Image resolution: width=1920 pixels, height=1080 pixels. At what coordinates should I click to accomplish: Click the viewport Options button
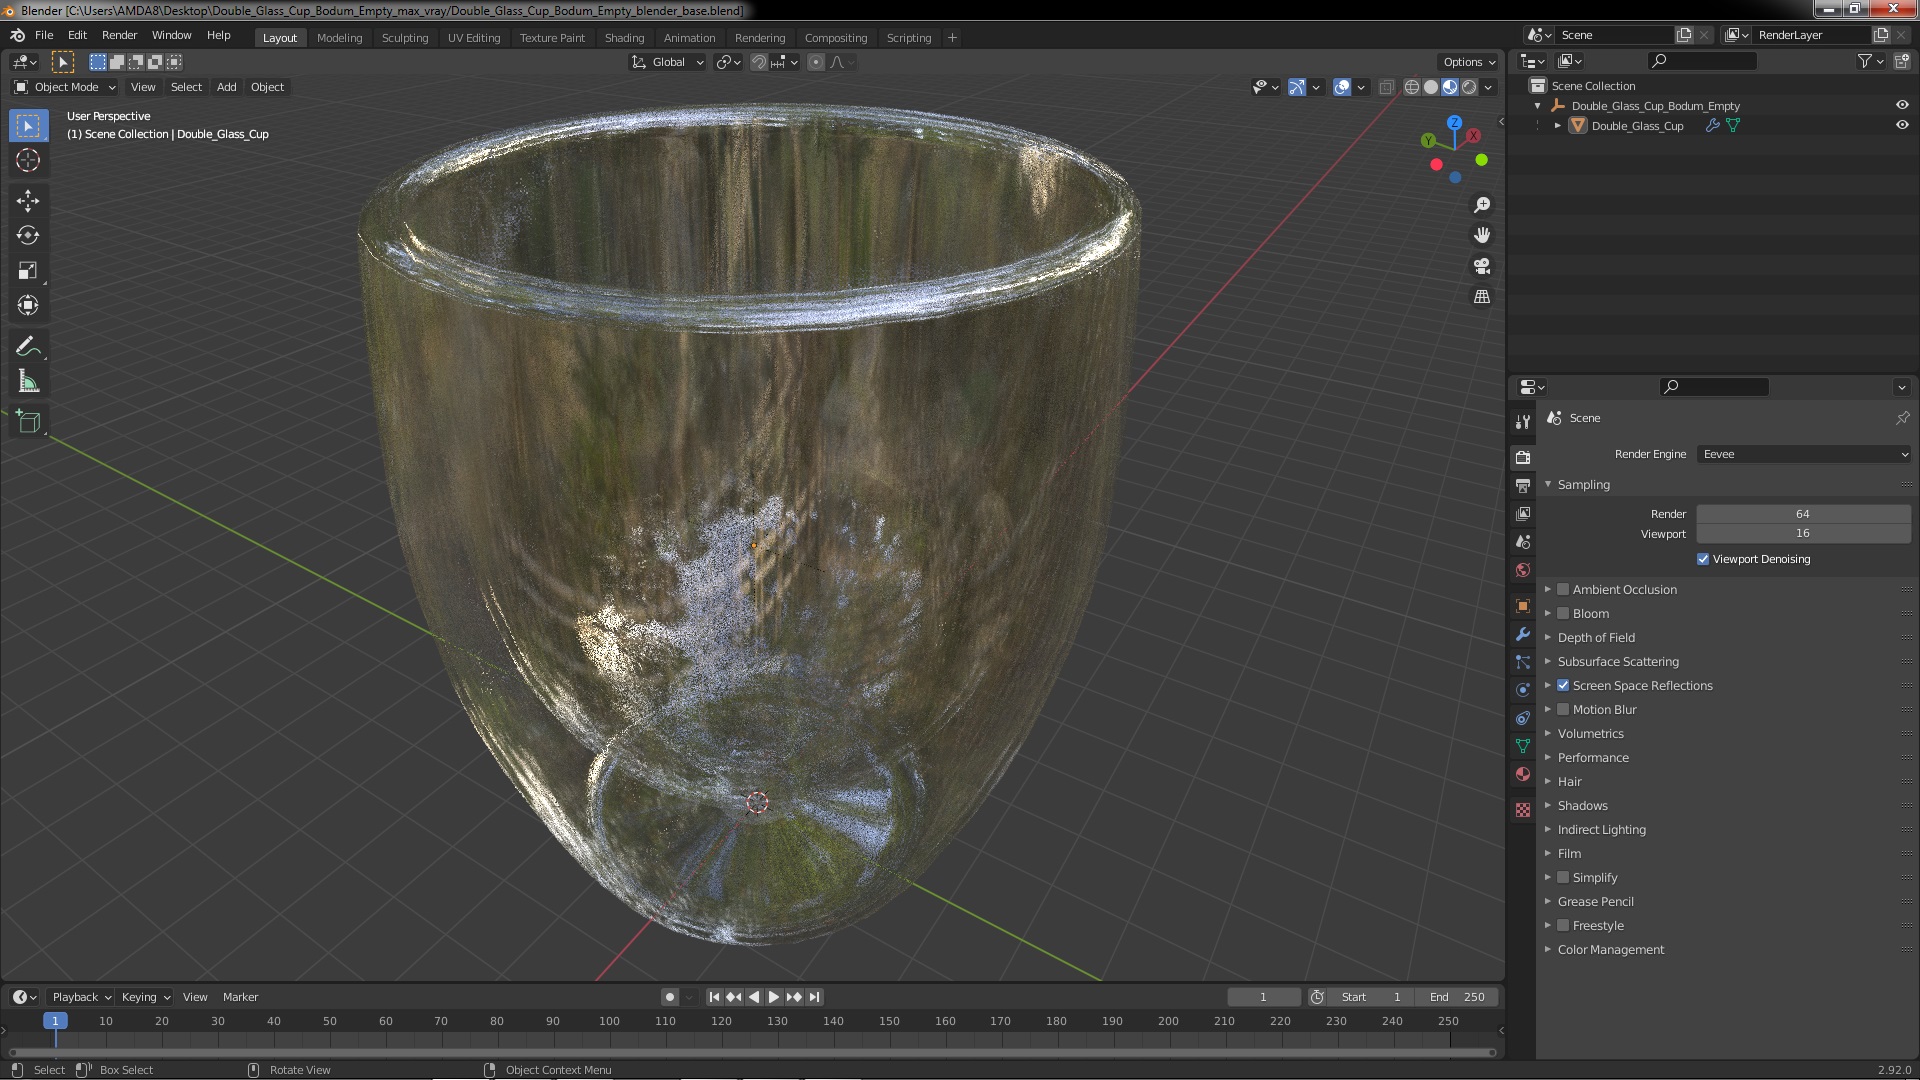pyautogui.click(x=1468, y=62)
